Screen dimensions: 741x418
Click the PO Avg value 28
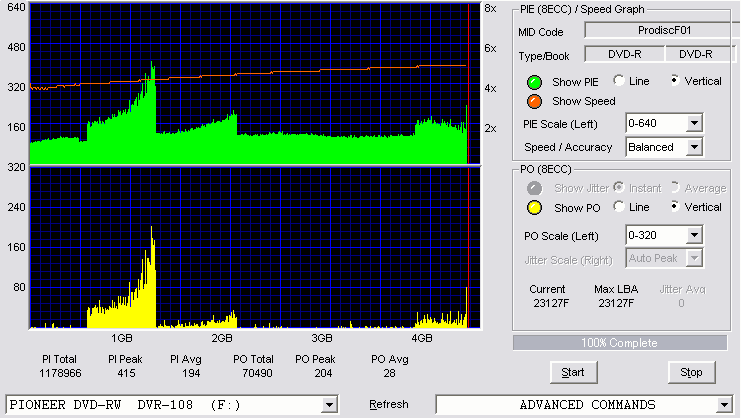389,373
